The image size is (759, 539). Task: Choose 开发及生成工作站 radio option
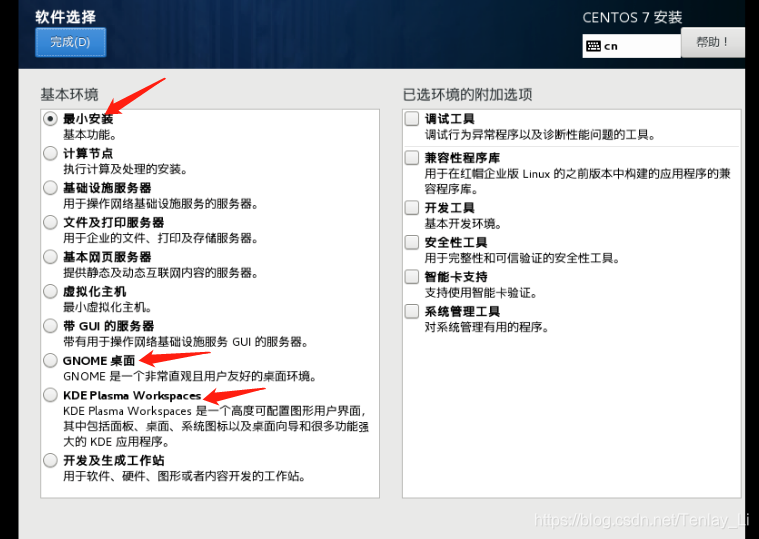tap(50, 460)
